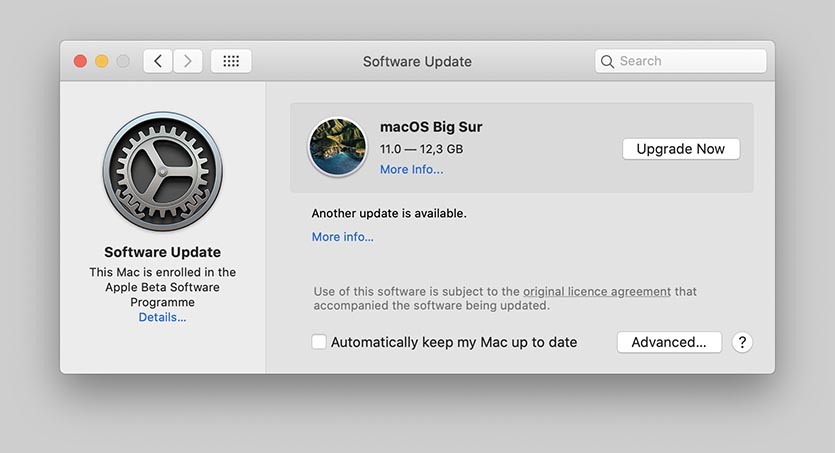Open help with the question mark button
The height and width of the screenshot is (453, 835).
tap(742, 342)
